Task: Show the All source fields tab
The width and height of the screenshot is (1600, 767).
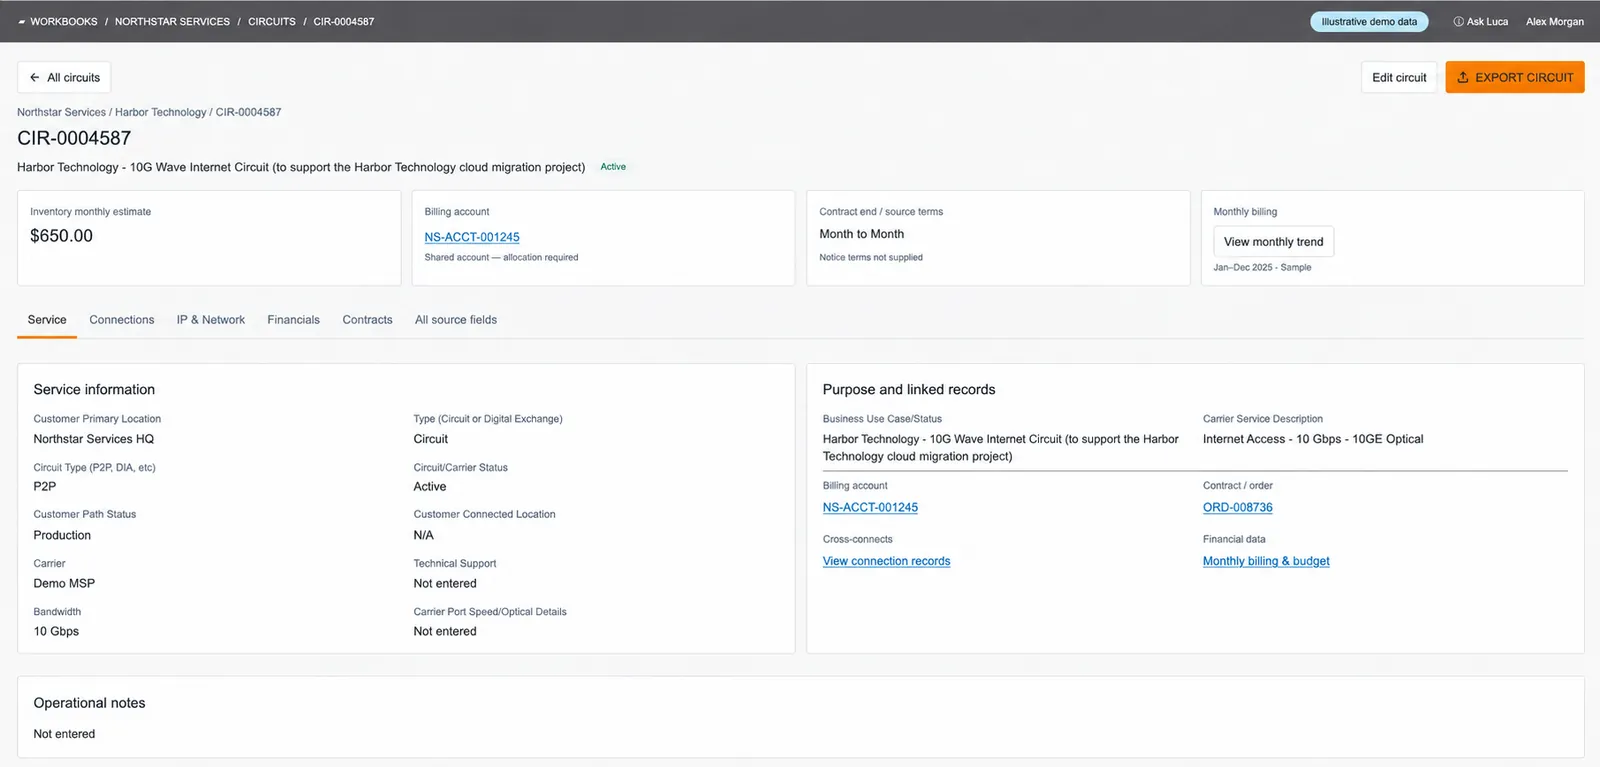Action: pyautogui.click(x=456, y=320)
